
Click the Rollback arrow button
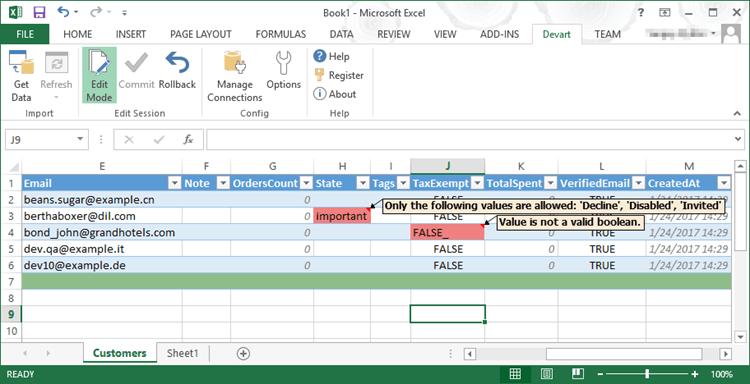pyautogui.click(x=177, y=71)
